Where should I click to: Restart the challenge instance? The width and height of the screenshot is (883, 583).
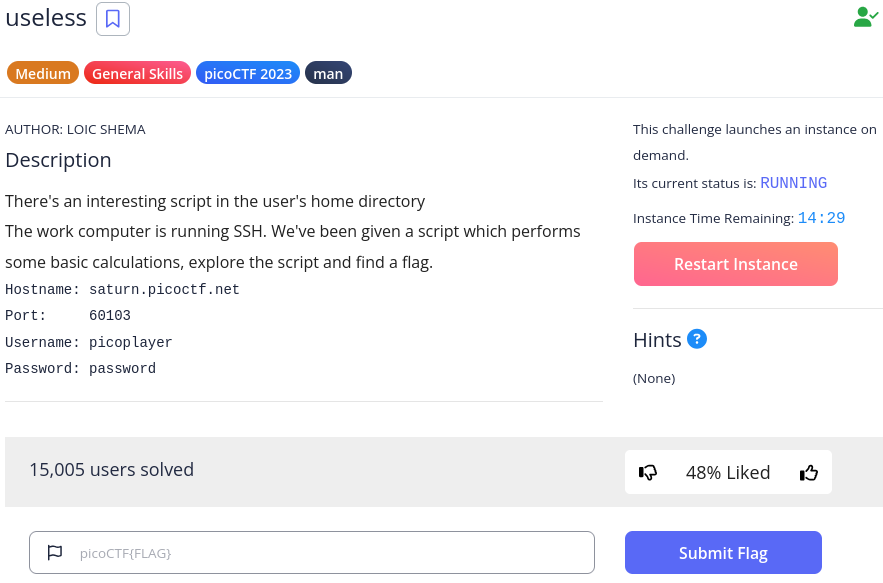[735, 264]
